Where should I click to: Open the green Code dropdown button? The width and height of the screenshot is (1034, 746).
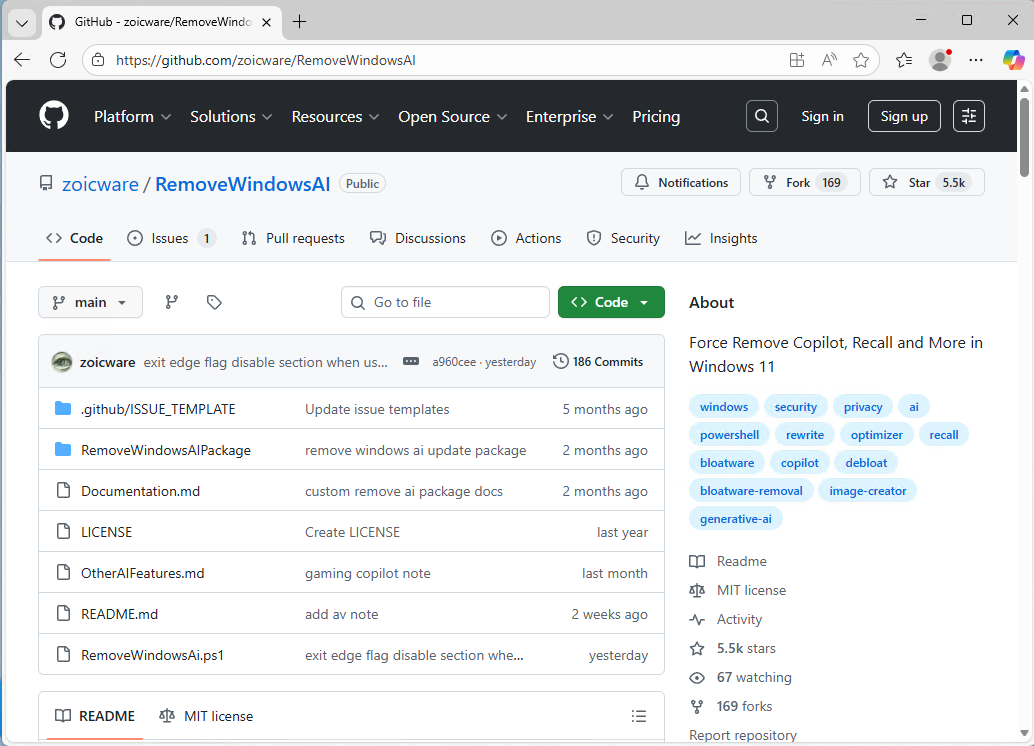(611, 302)
